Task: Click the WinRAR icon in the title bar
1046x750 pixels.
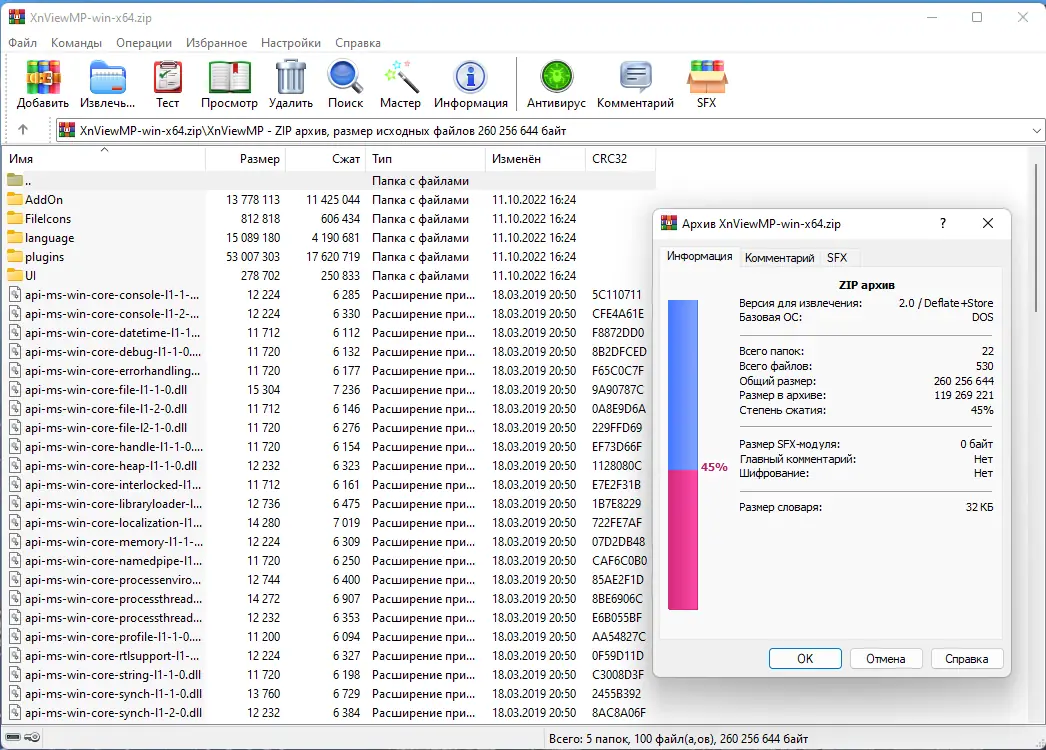Action: coord(16,17)
